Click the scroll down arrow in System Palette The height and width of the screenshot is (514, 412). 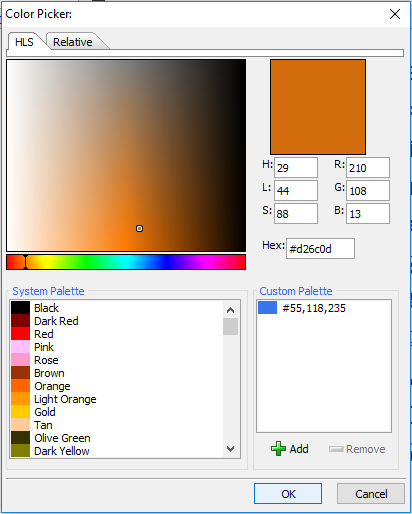(x=230, y=449)
